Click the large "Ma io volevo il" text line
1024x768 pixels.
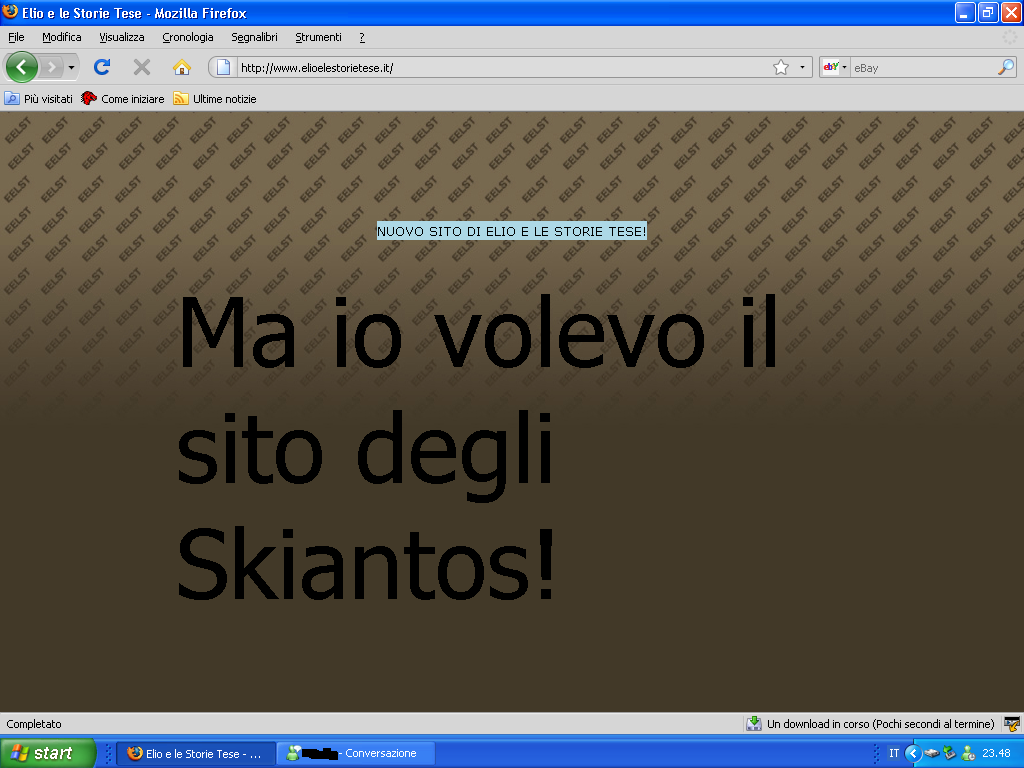click(x=478, y=334)
